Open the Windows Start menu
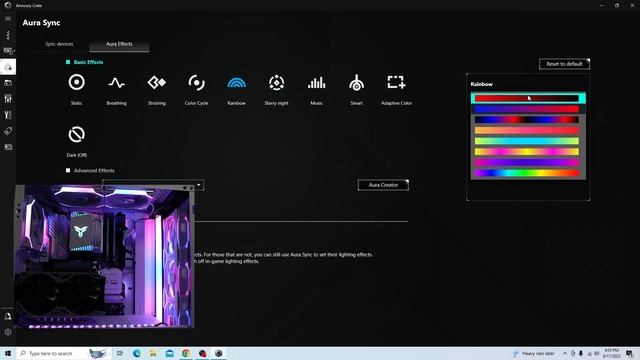 8,353
